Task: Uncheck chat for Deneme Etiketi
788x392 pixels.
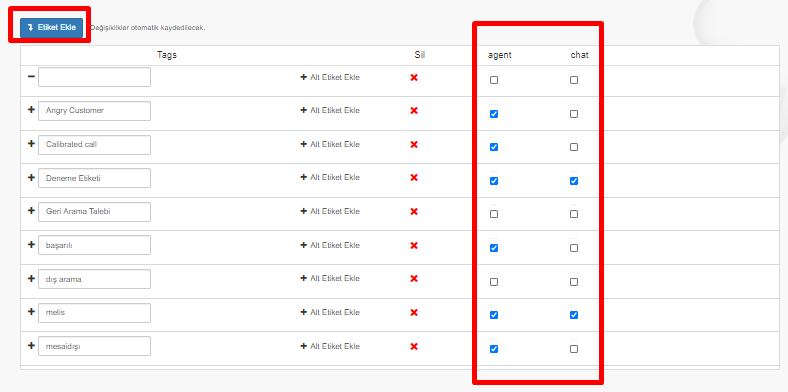Action: [x=574, y=181]
